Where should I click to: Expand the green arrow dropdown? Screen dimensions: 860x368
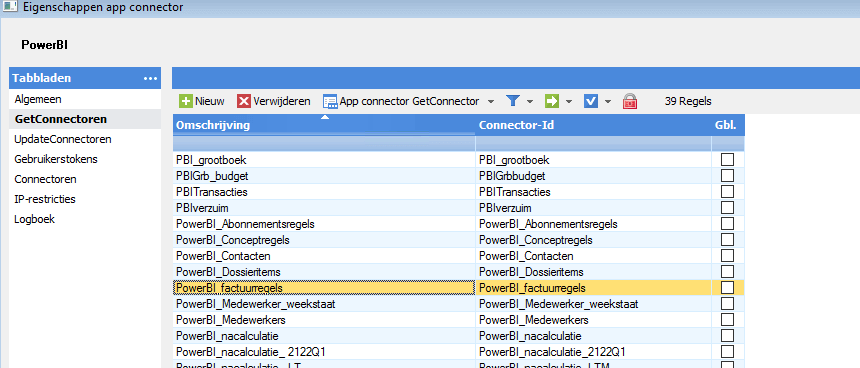click(569, 101)
